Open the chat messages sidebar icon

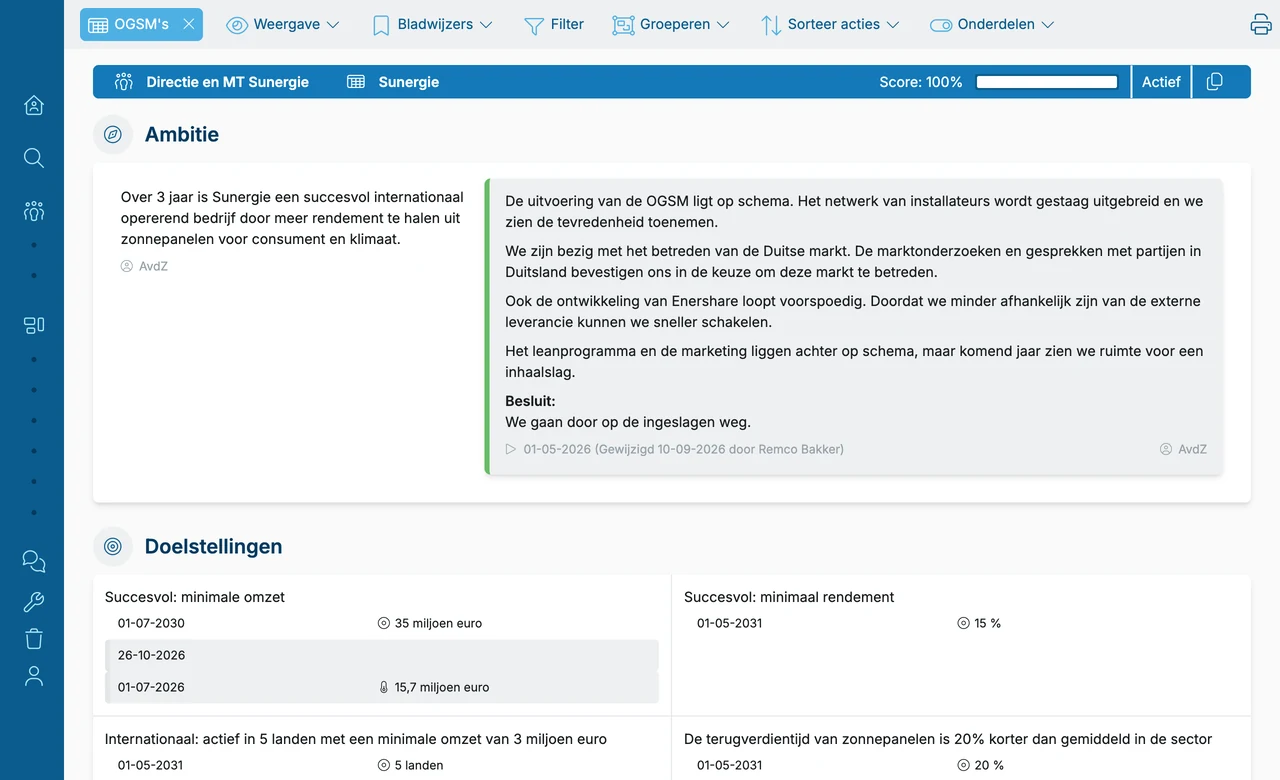coord(34,561)
